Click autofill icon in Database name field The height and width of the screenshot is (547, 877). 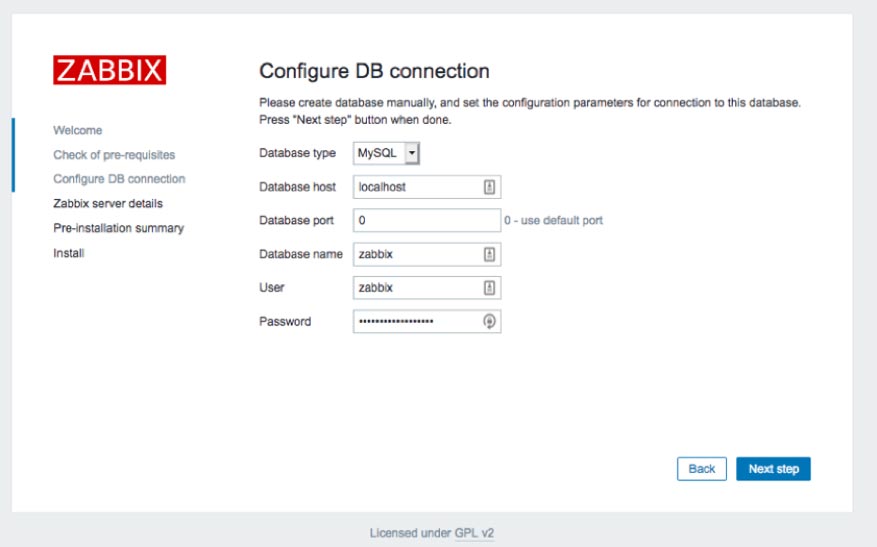(489, 254)
